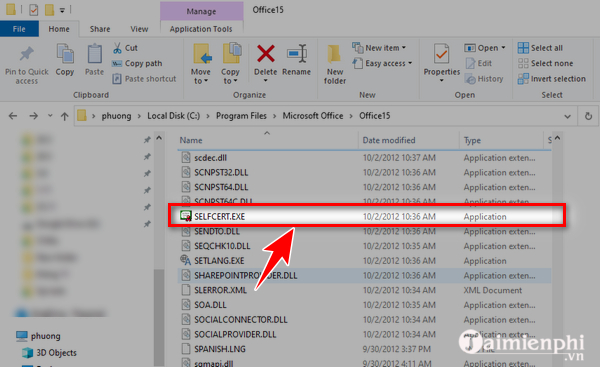Expand the Open dropdown arrow

pyautogui.click(x=503, y=48)
